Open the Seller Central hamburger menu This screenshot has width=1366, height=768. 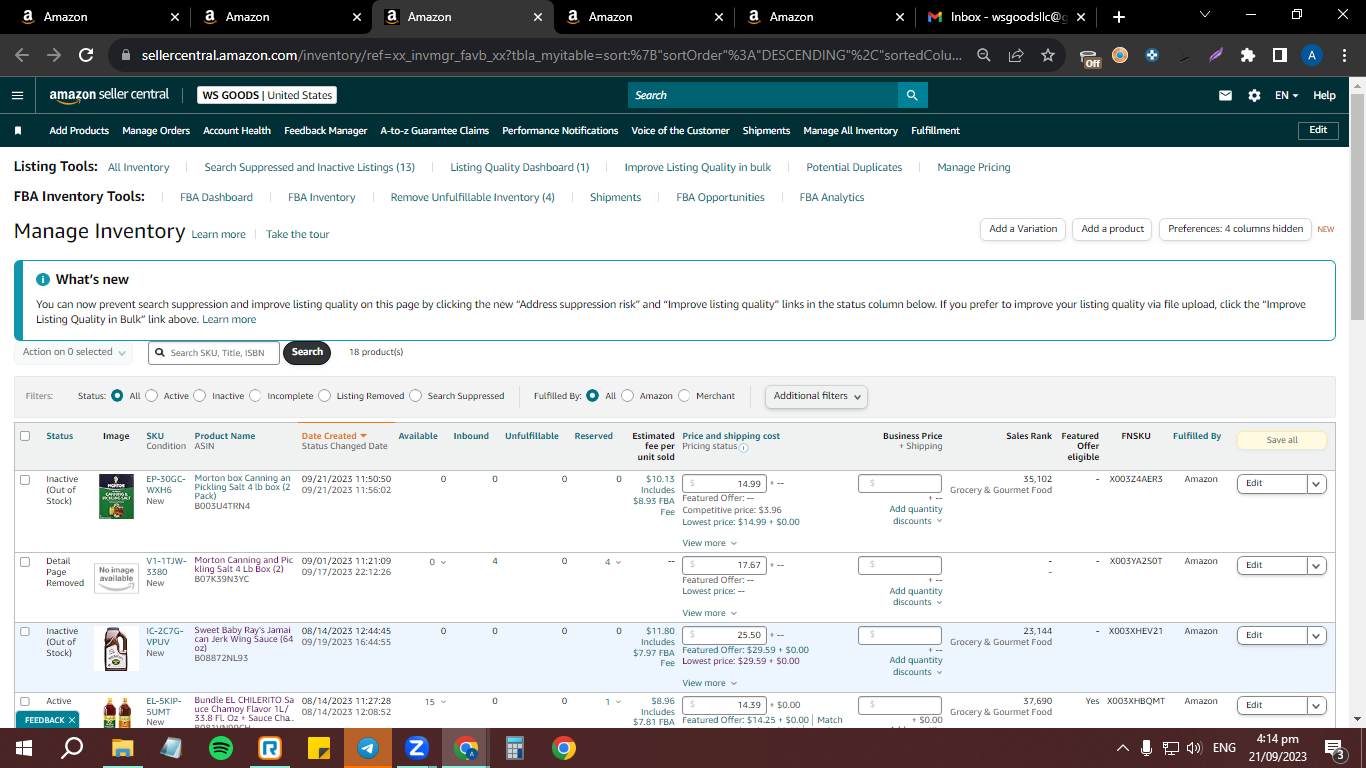point(17,95)
